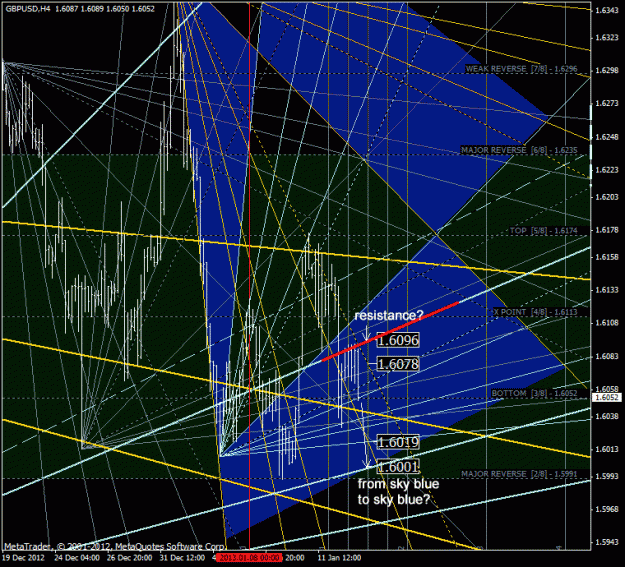The image size is (625, 567).
Task: Click the TOP [5/8] - 1.6174 label
Action: (x=544, y=230)
